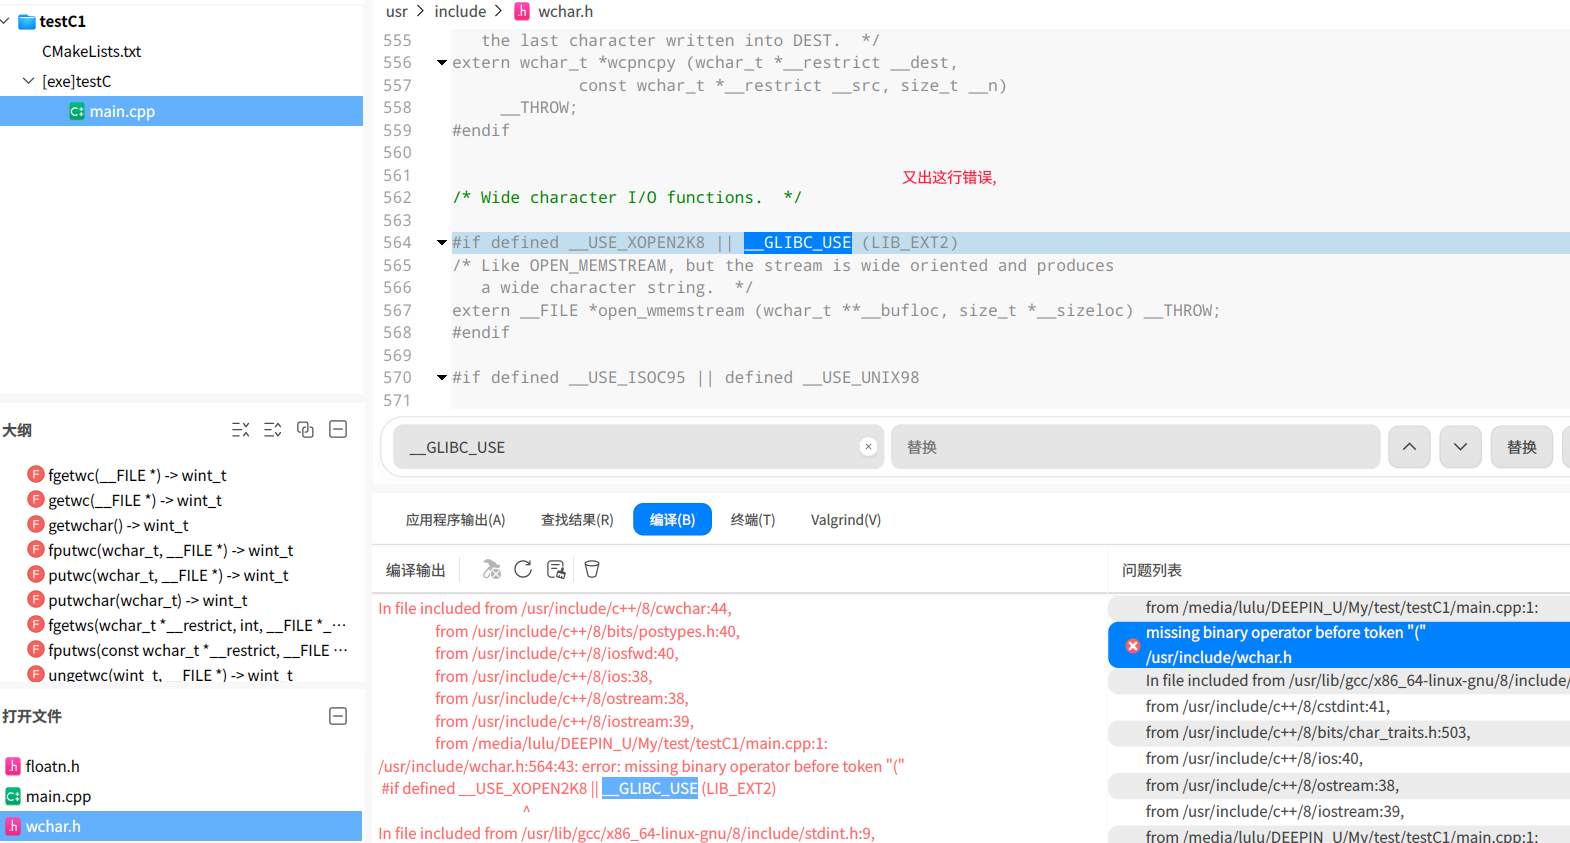The height and width of the screenshot is (843, 1570).
Task: Click 'usr' in the breadcrumb path
Action: pyautogui.click(x=397, y=11)
